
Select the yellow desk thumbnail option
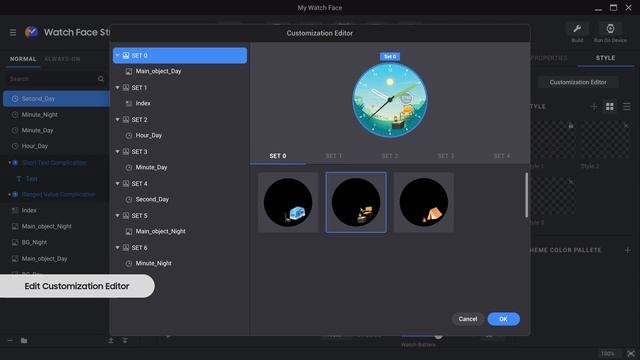point(356,202)
